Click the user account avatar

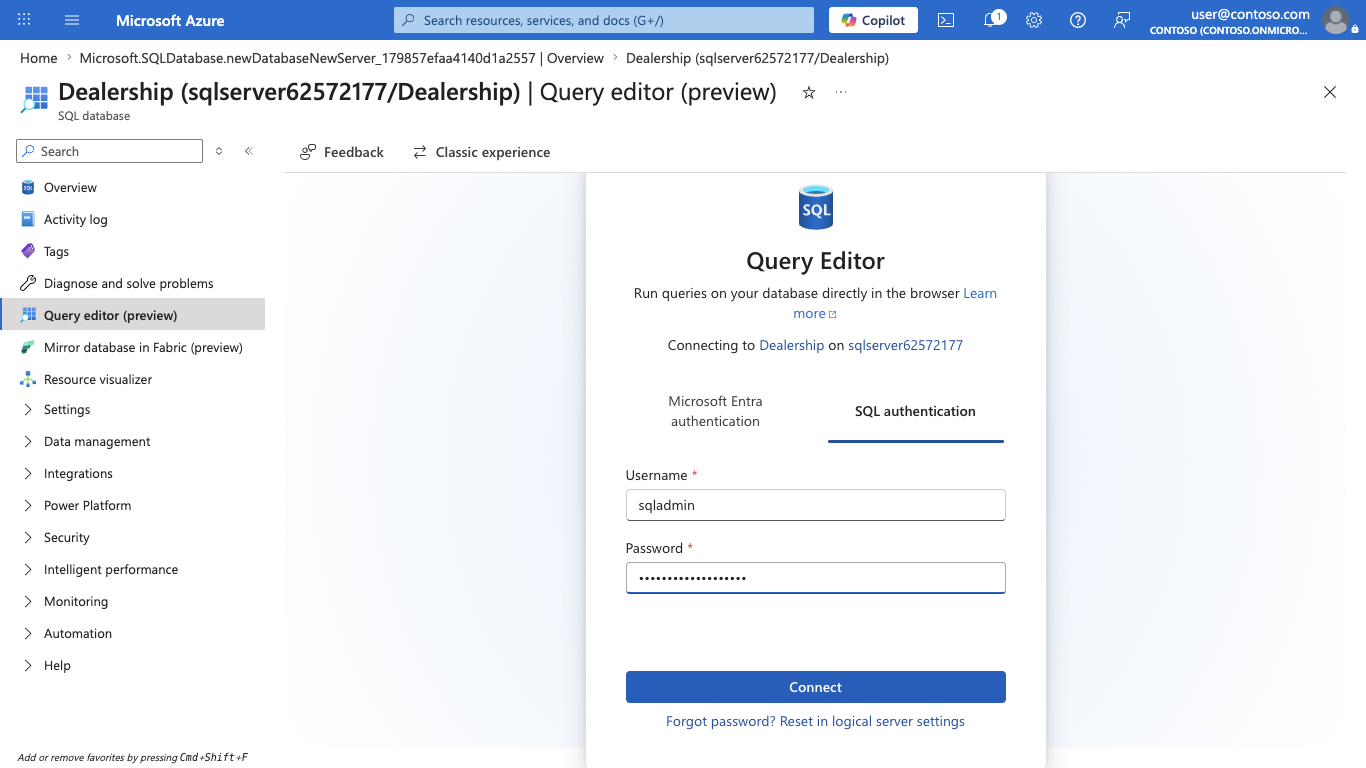pos(1335,20)
